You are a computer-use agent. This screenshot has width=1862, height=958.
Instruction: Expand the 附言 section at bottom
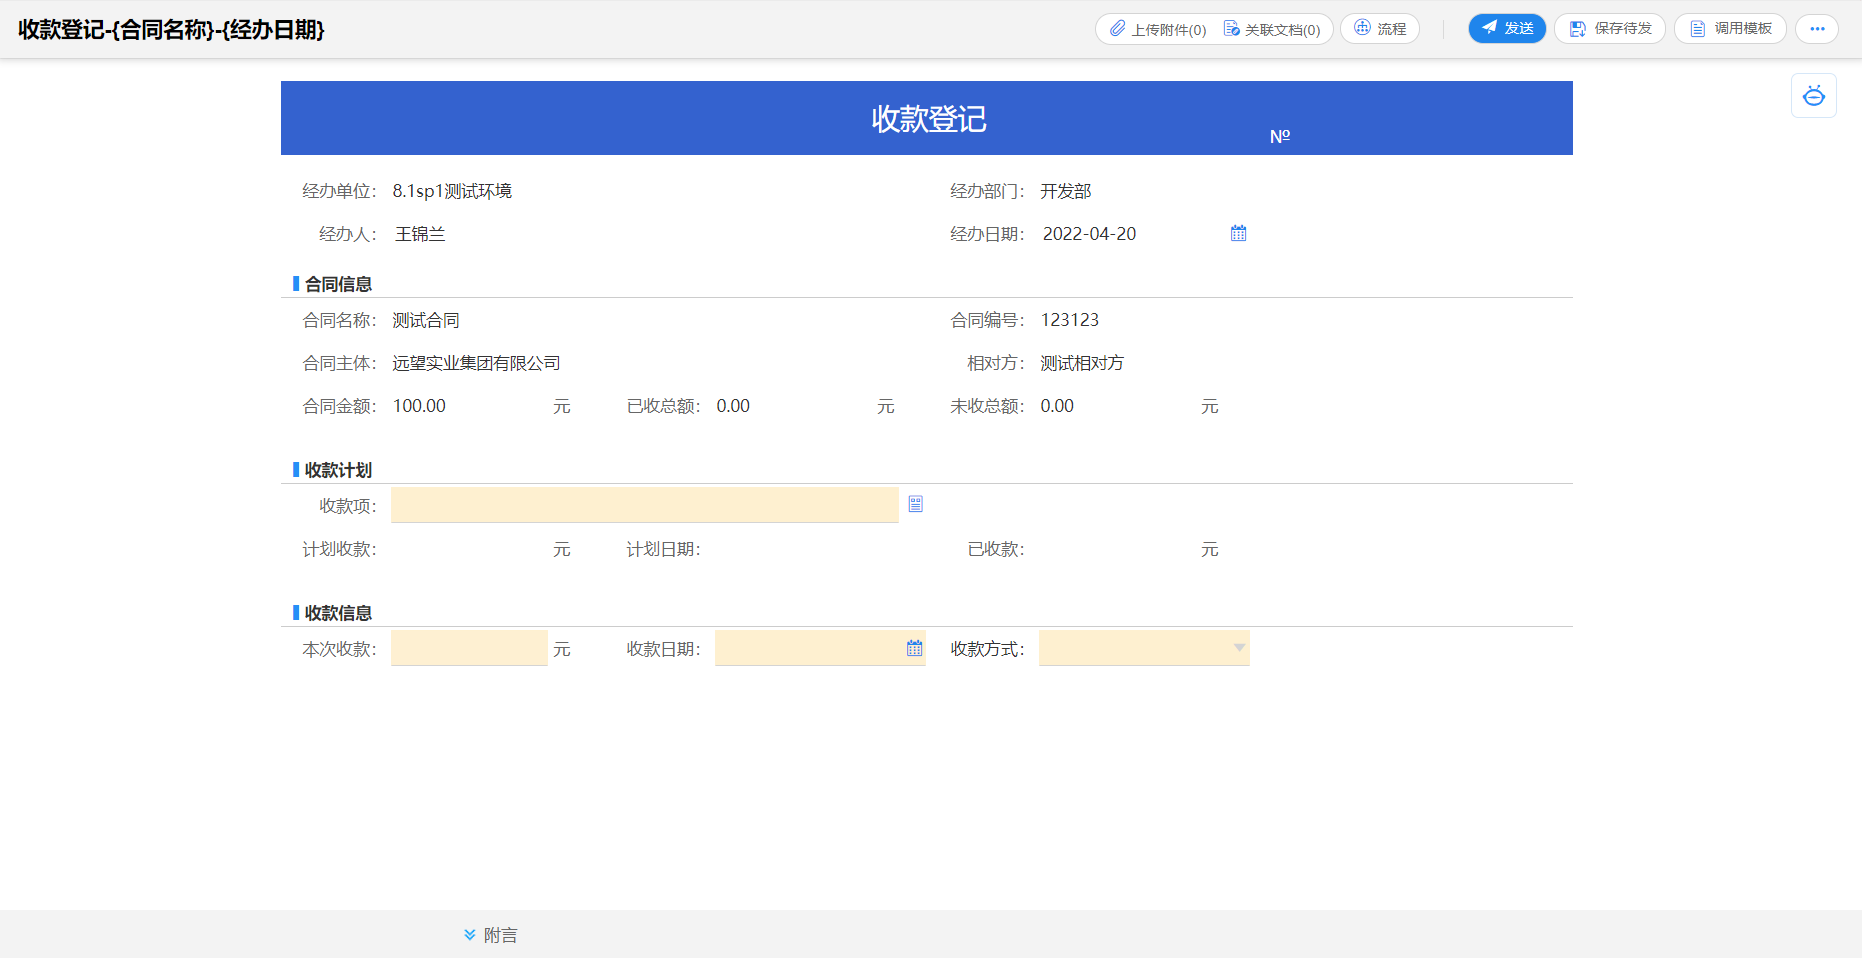pyautogui.click(x=491, y=935)
